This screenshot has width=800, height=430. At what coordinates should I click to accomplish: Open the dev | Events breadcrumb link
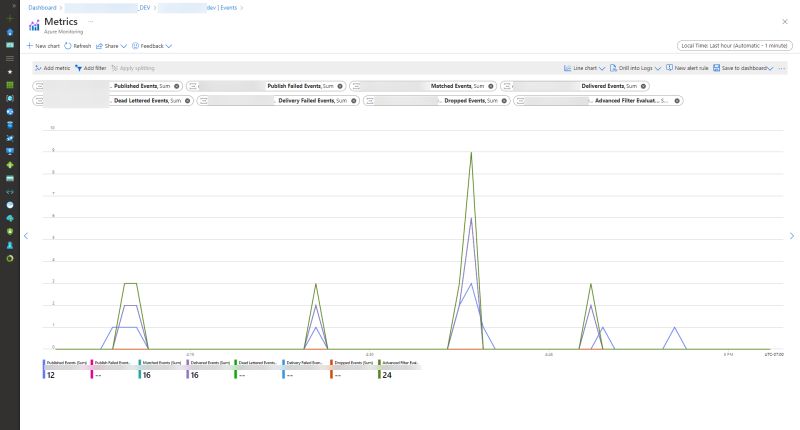pos(197,8)
